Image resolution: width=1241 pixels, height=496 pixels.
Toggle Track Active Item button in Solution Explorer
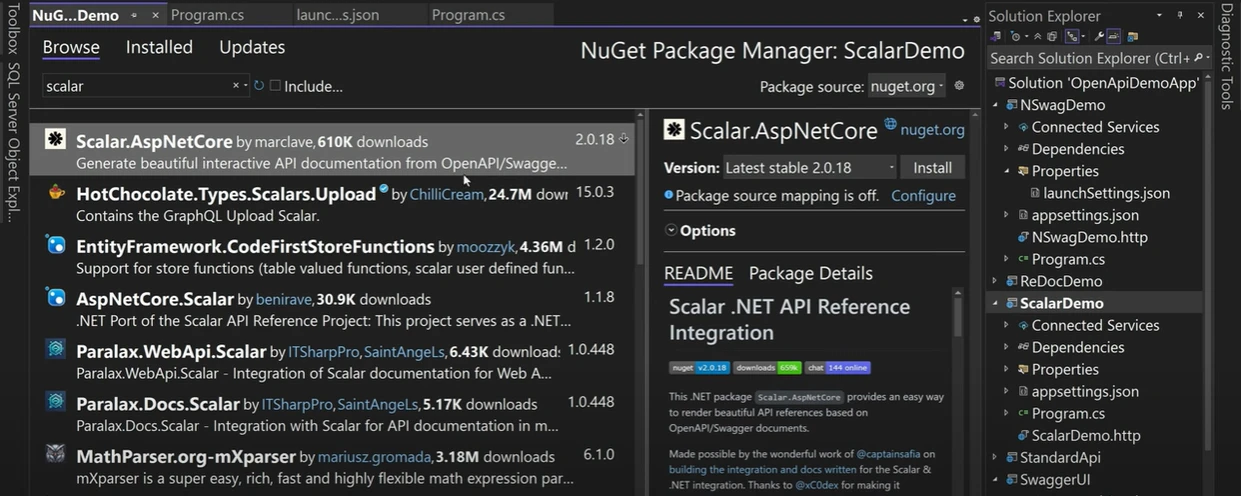pos(1072,36)
